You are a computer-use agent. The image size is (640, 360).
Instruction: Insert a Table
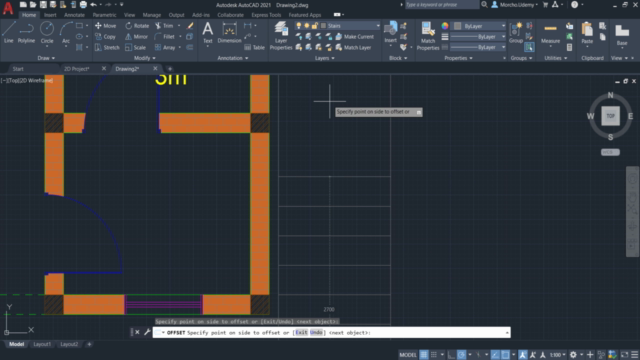click(255, 48)
